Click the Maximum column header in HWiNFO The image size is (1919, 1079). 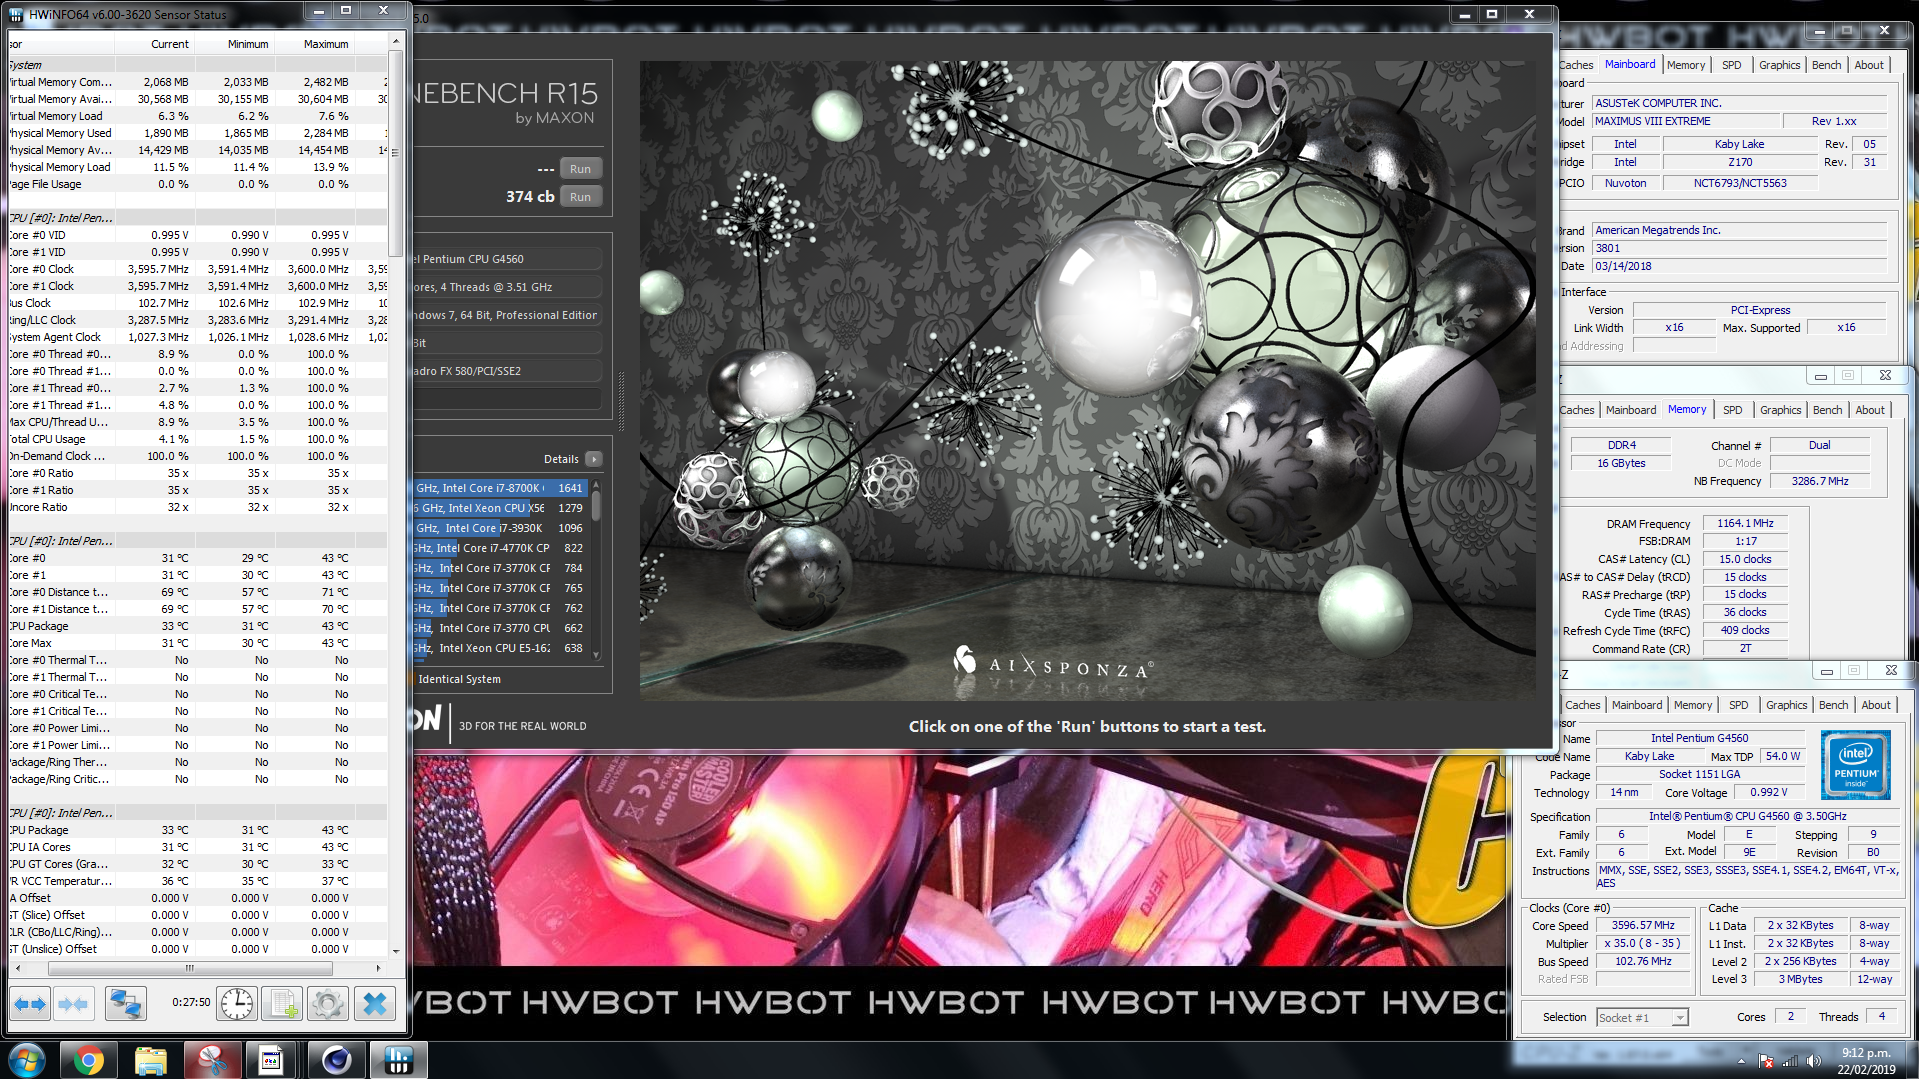click(315, 44)
